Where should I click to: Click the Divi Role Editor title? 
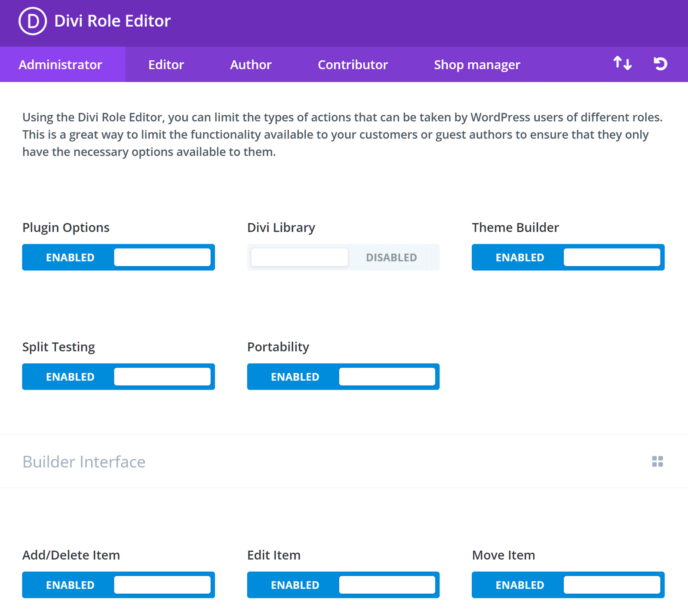(x=112, y=21)
